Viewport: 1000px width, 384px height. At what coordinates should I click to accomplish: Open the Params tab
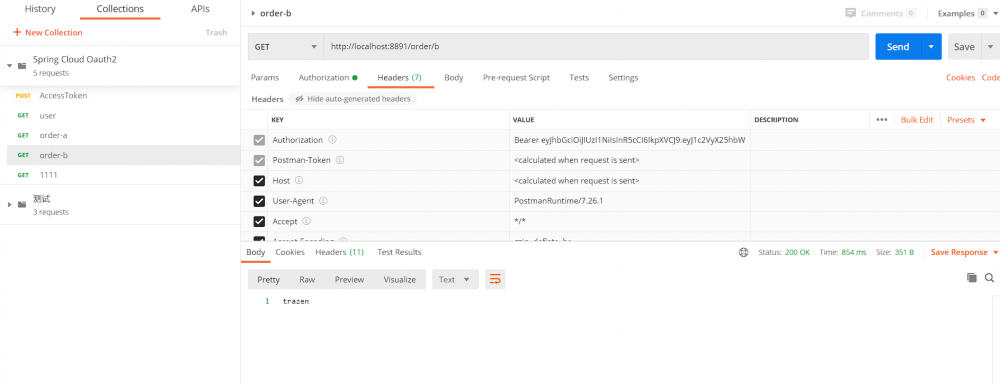[265, 77]
